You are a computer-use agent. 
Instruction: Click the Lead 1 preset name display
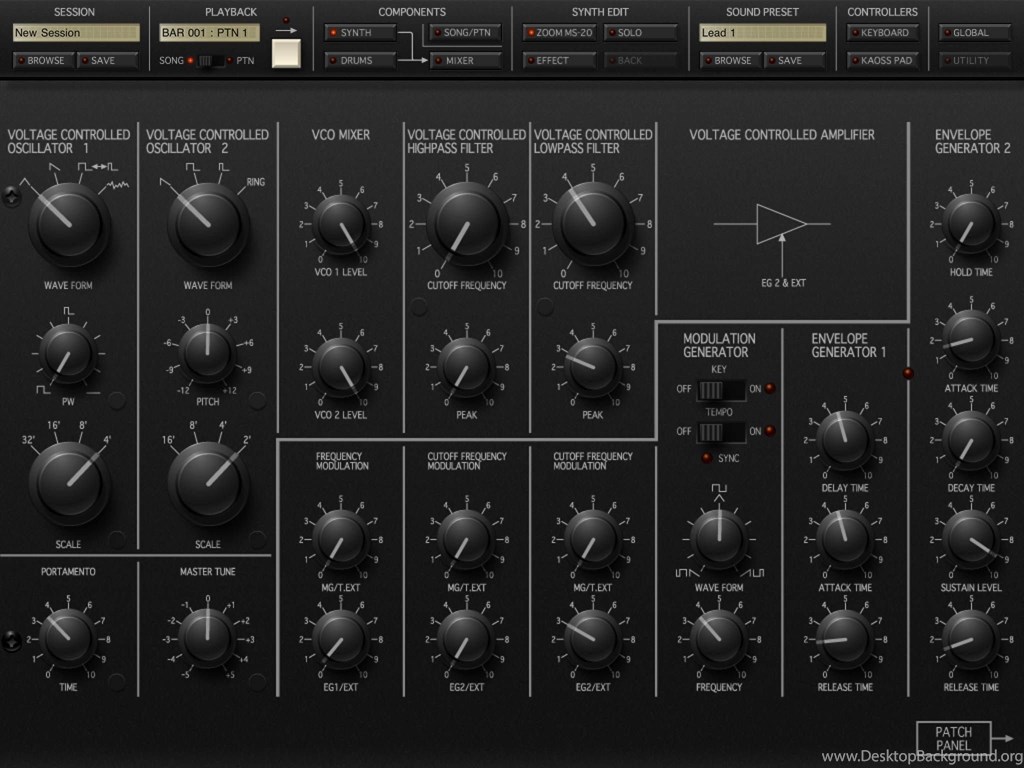763,33
